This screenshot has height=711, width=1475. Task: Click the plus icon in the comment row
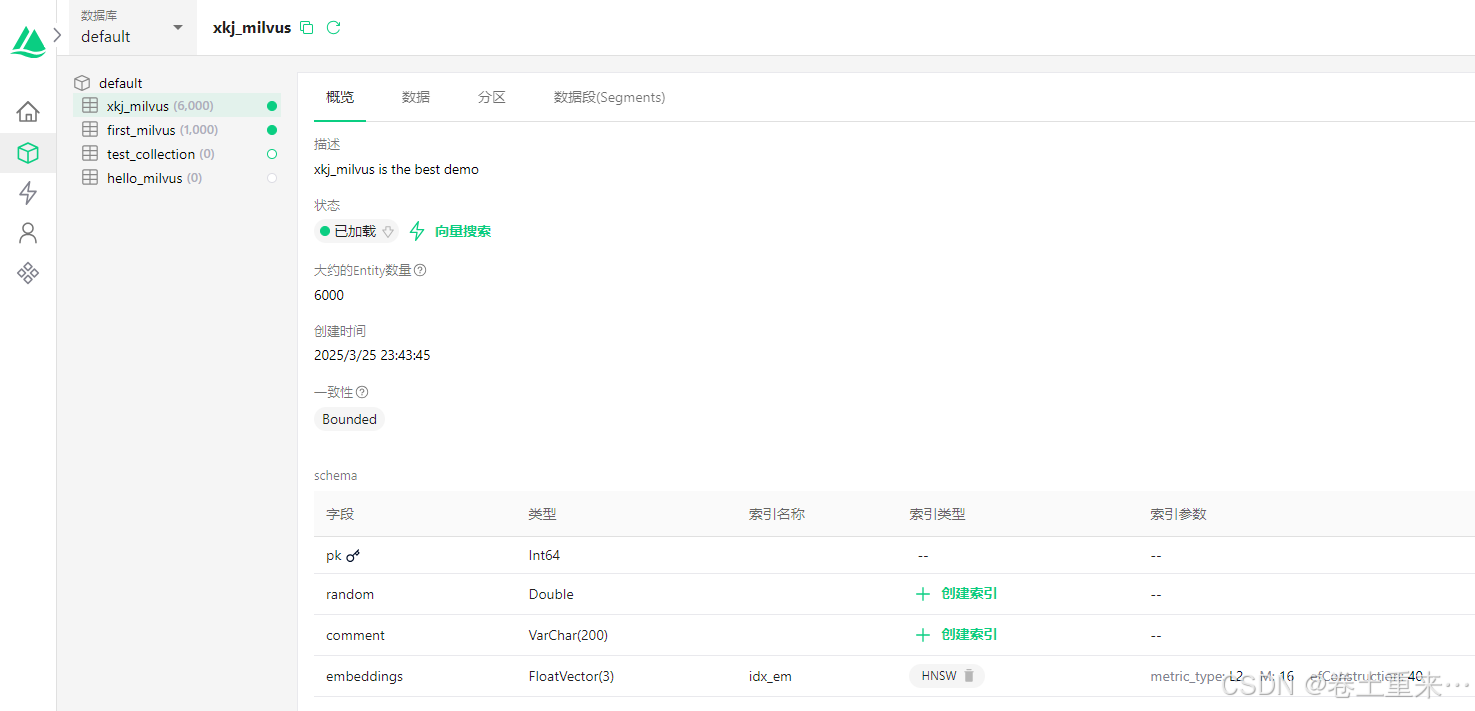coord(923,635)
